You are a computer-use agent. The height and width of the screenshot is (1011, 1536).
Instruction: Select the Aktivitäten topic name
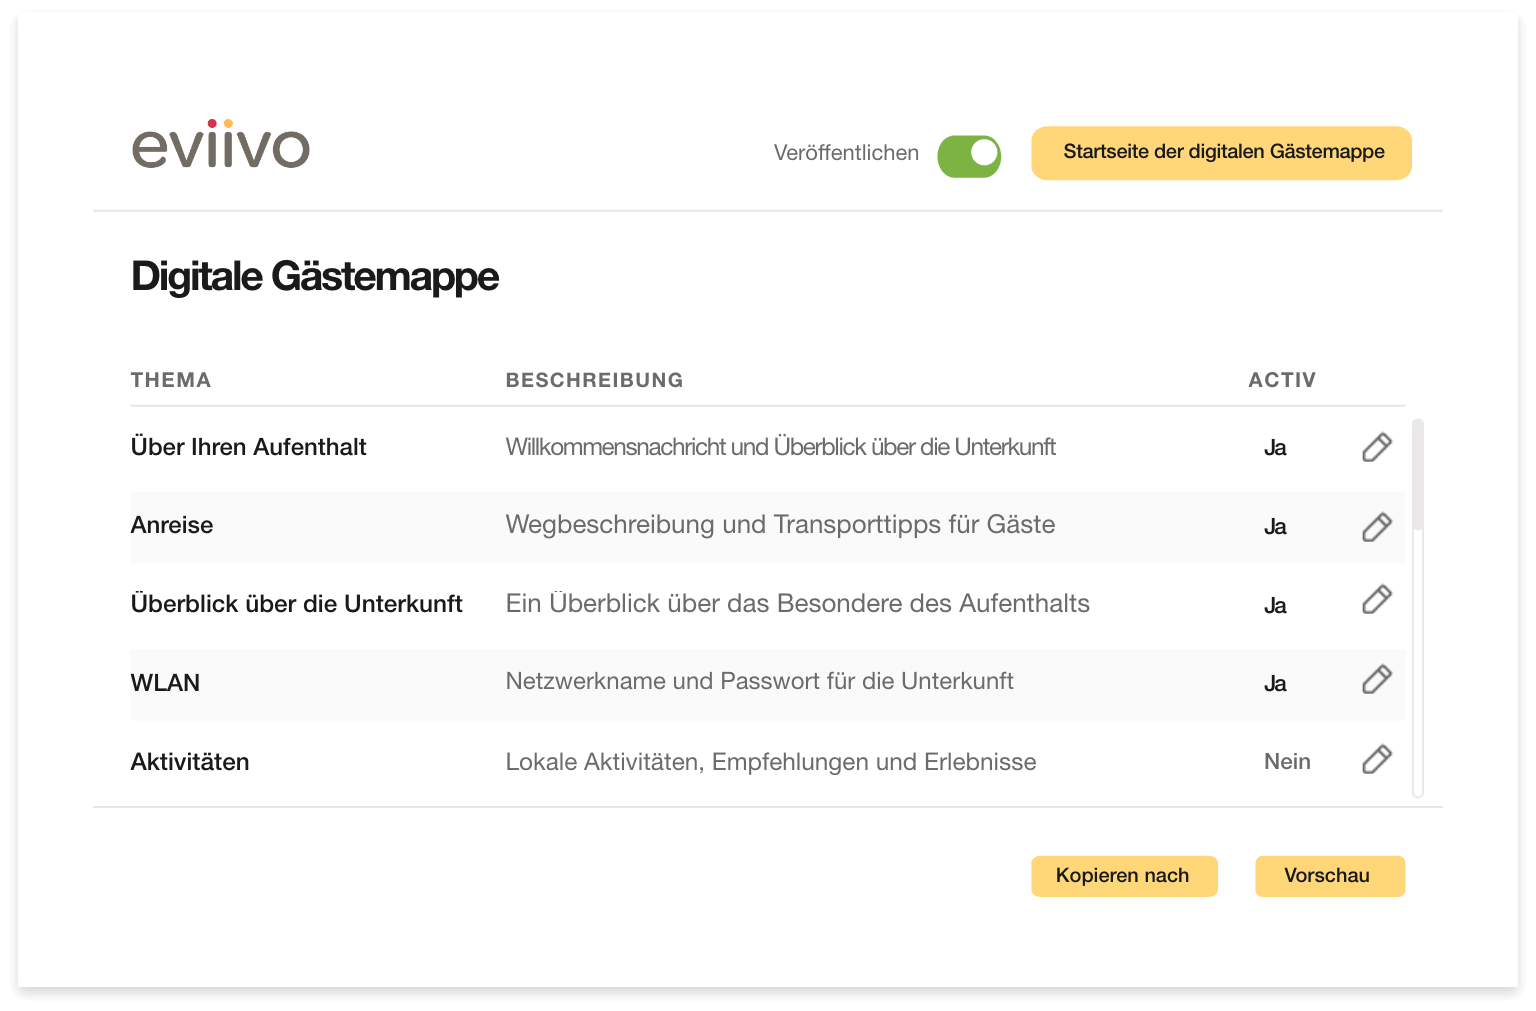pos(190,762)
